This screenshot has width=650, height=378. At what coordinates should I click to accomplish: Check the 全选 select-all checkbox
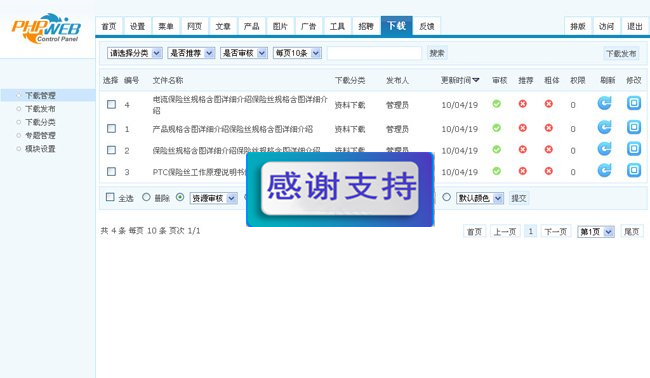(x=110, y=197)
